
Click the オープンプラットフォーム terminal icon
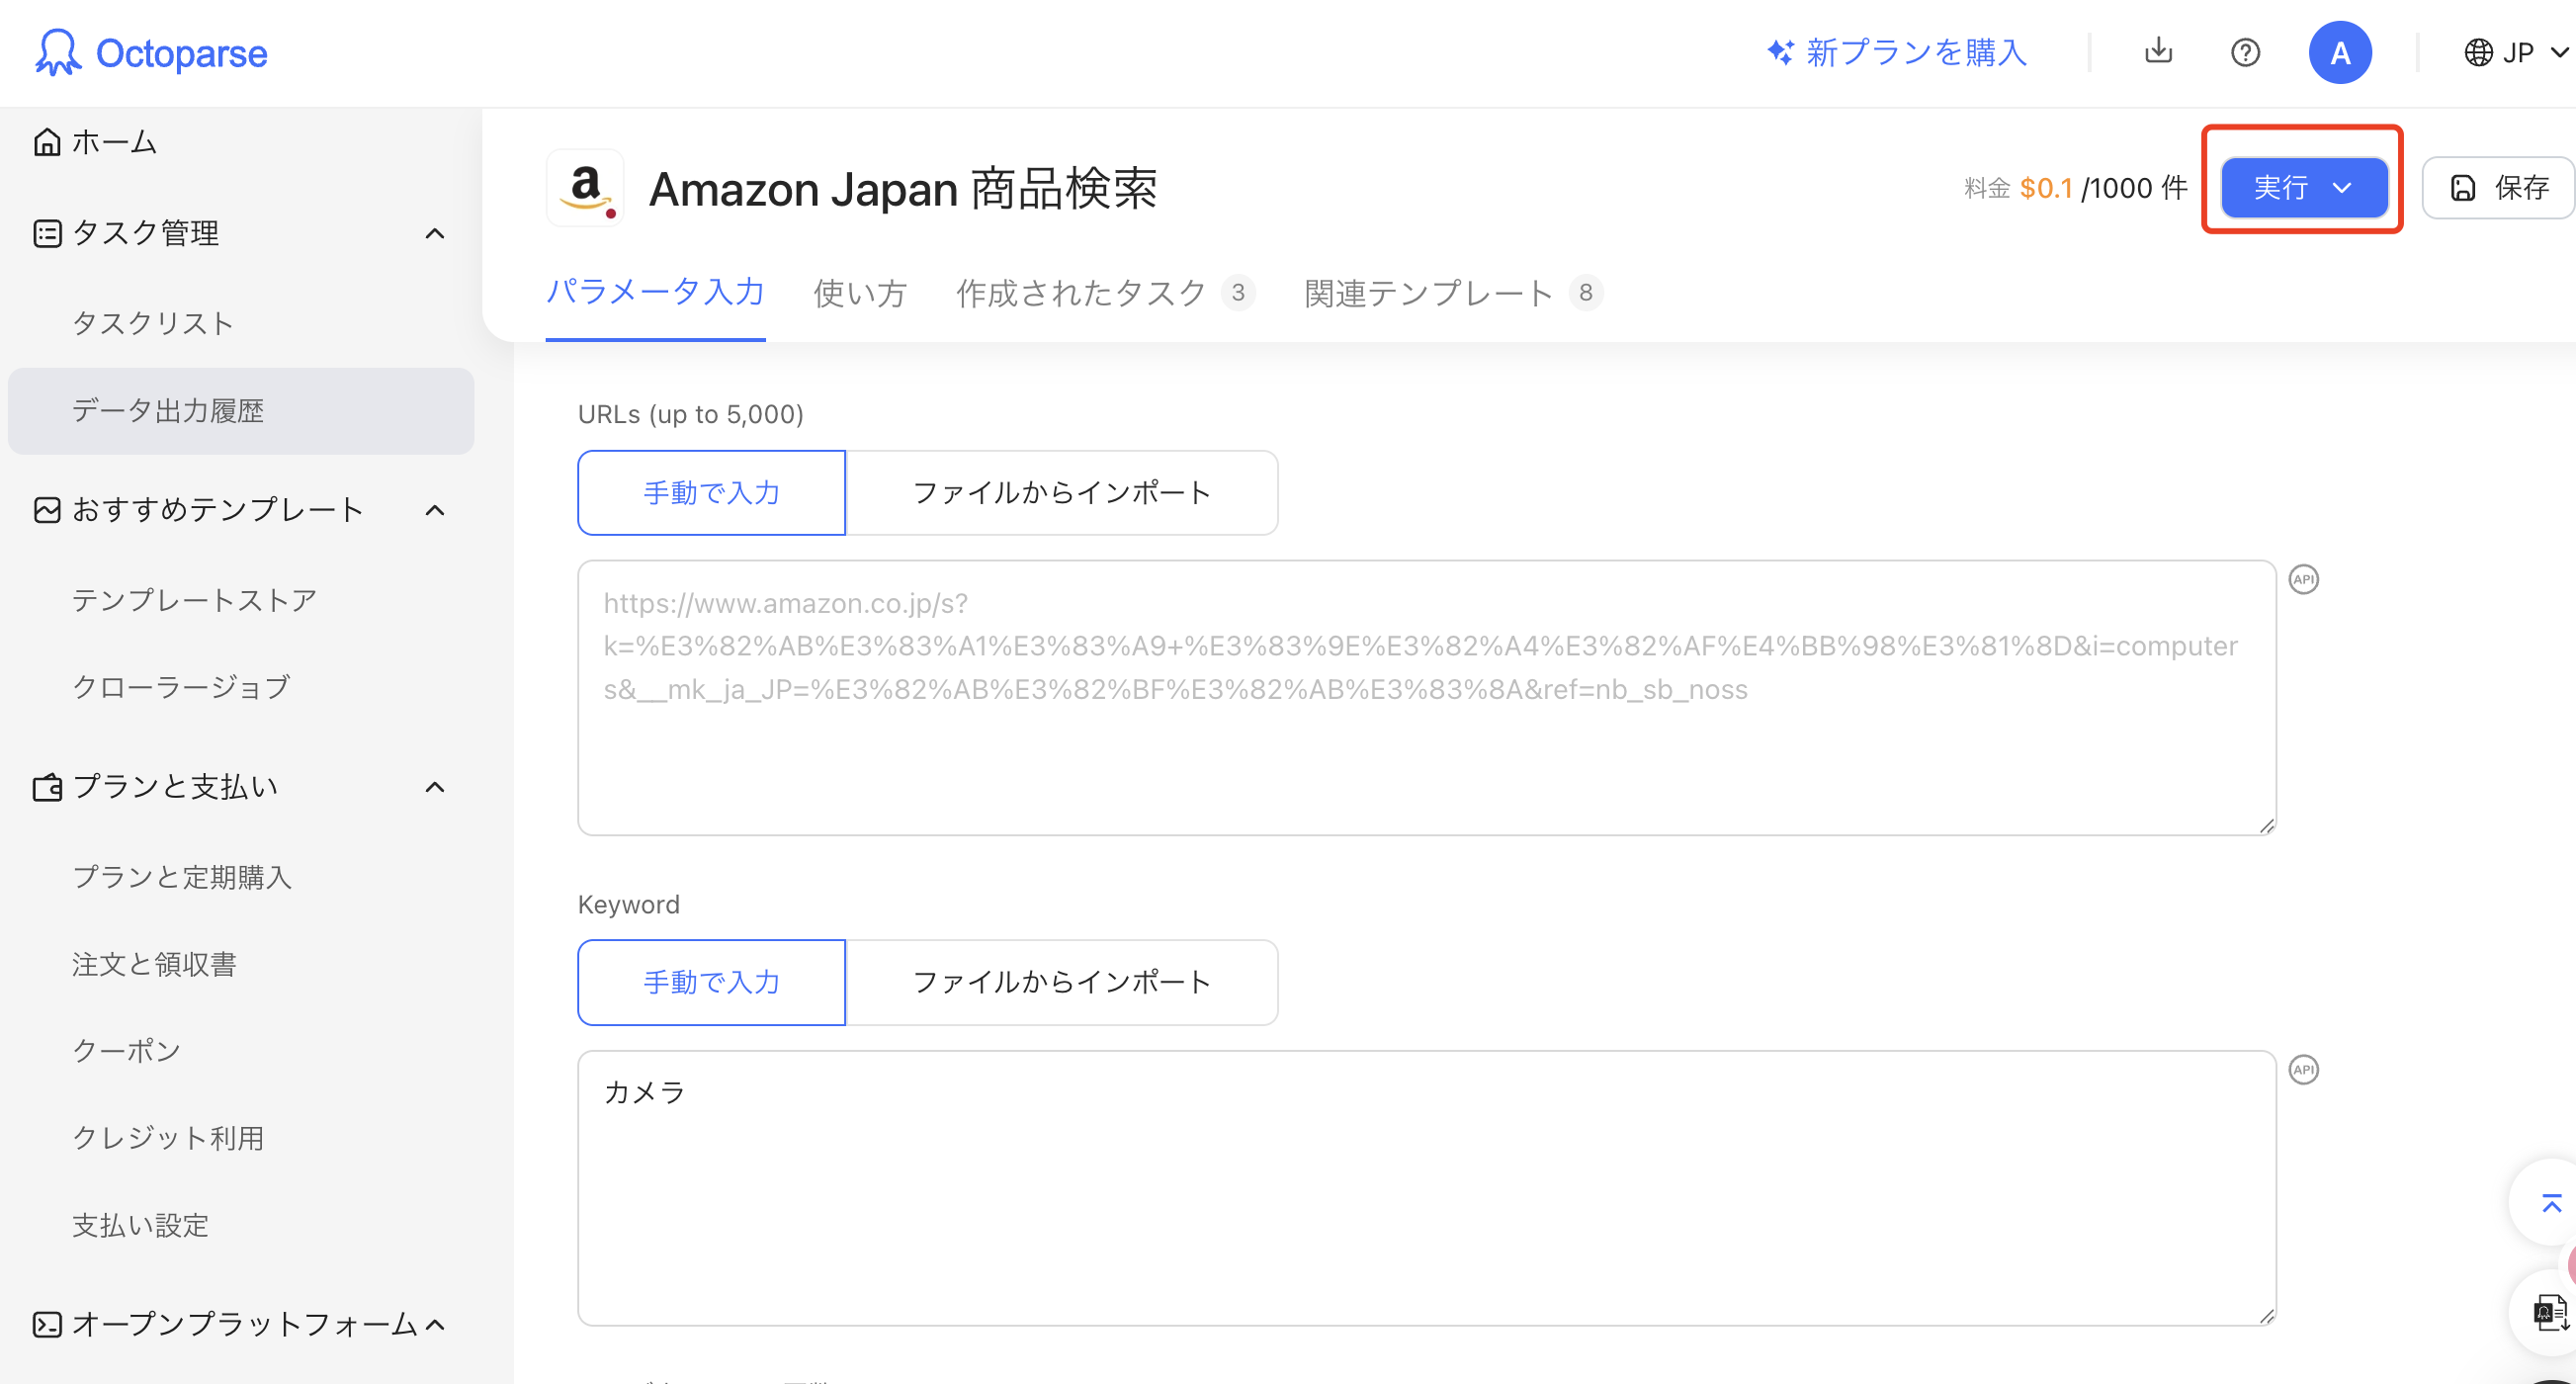point(47,1324)
